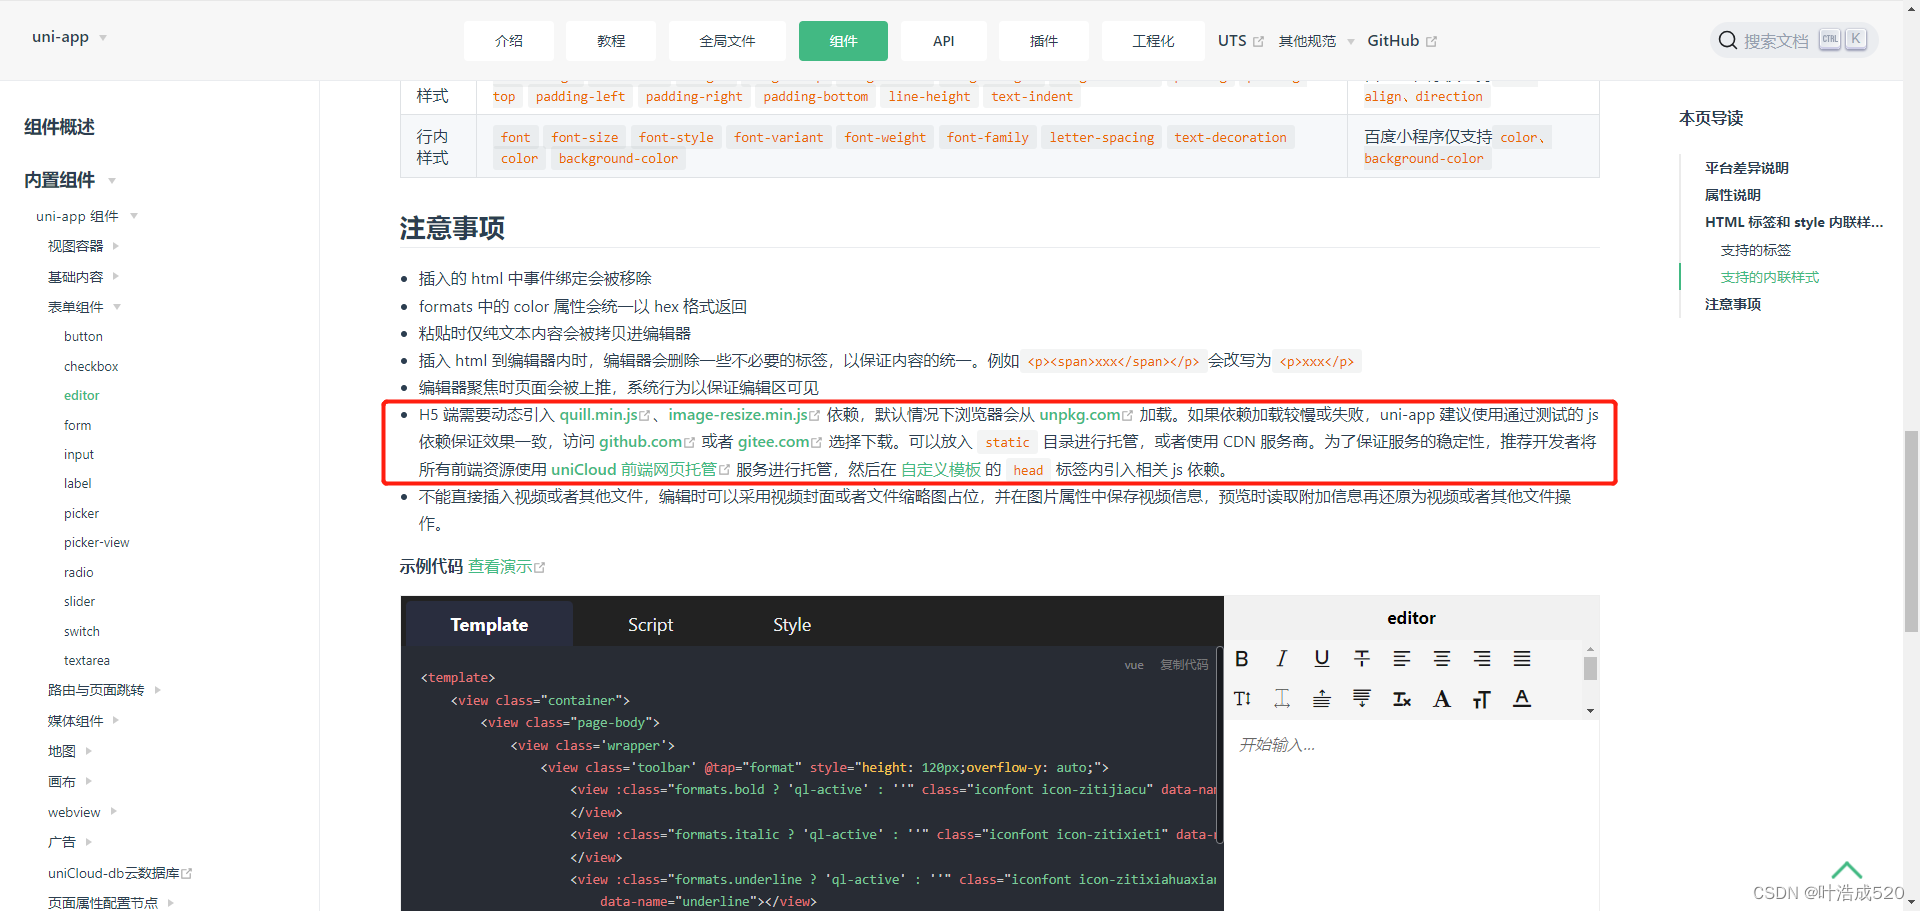The height and width of the screenshot is (911, 1920).
Task: Toggle underline in the editor toolbar
Action: click(1321, 658)
